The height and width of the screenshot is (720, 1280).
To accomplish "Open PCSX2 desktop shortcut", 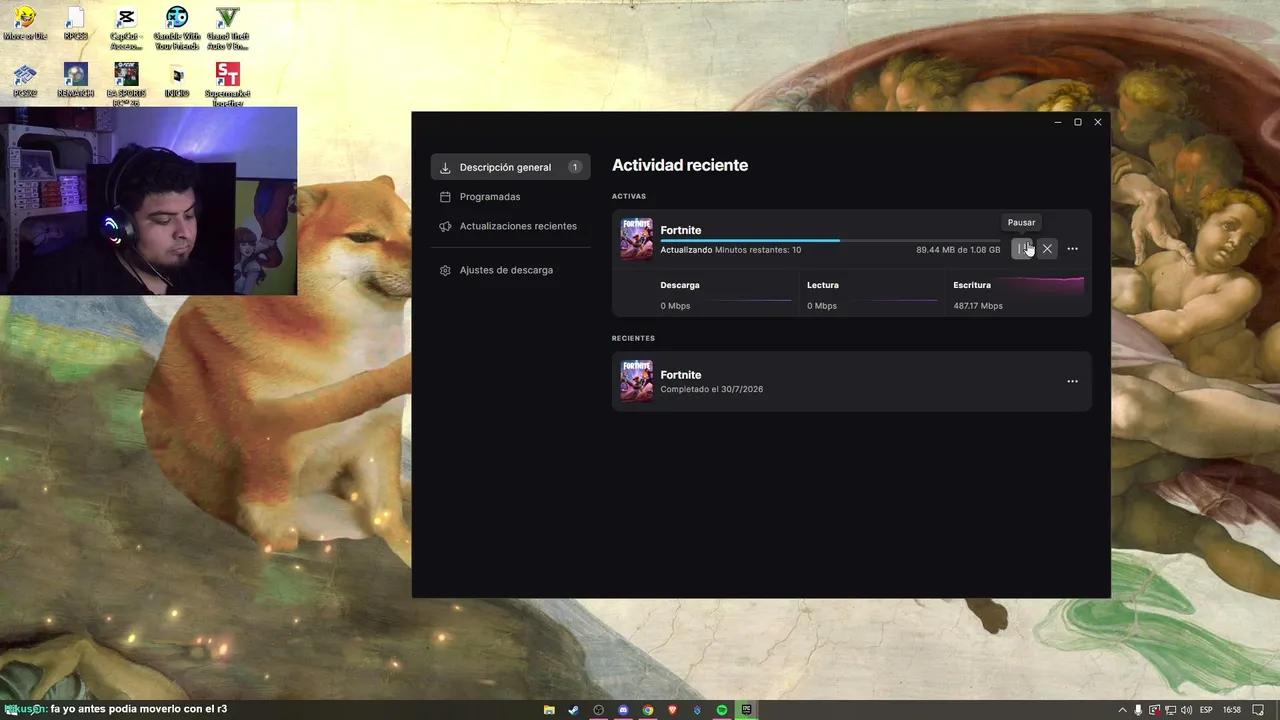I will pyautogui.click(x=25, y=80).
